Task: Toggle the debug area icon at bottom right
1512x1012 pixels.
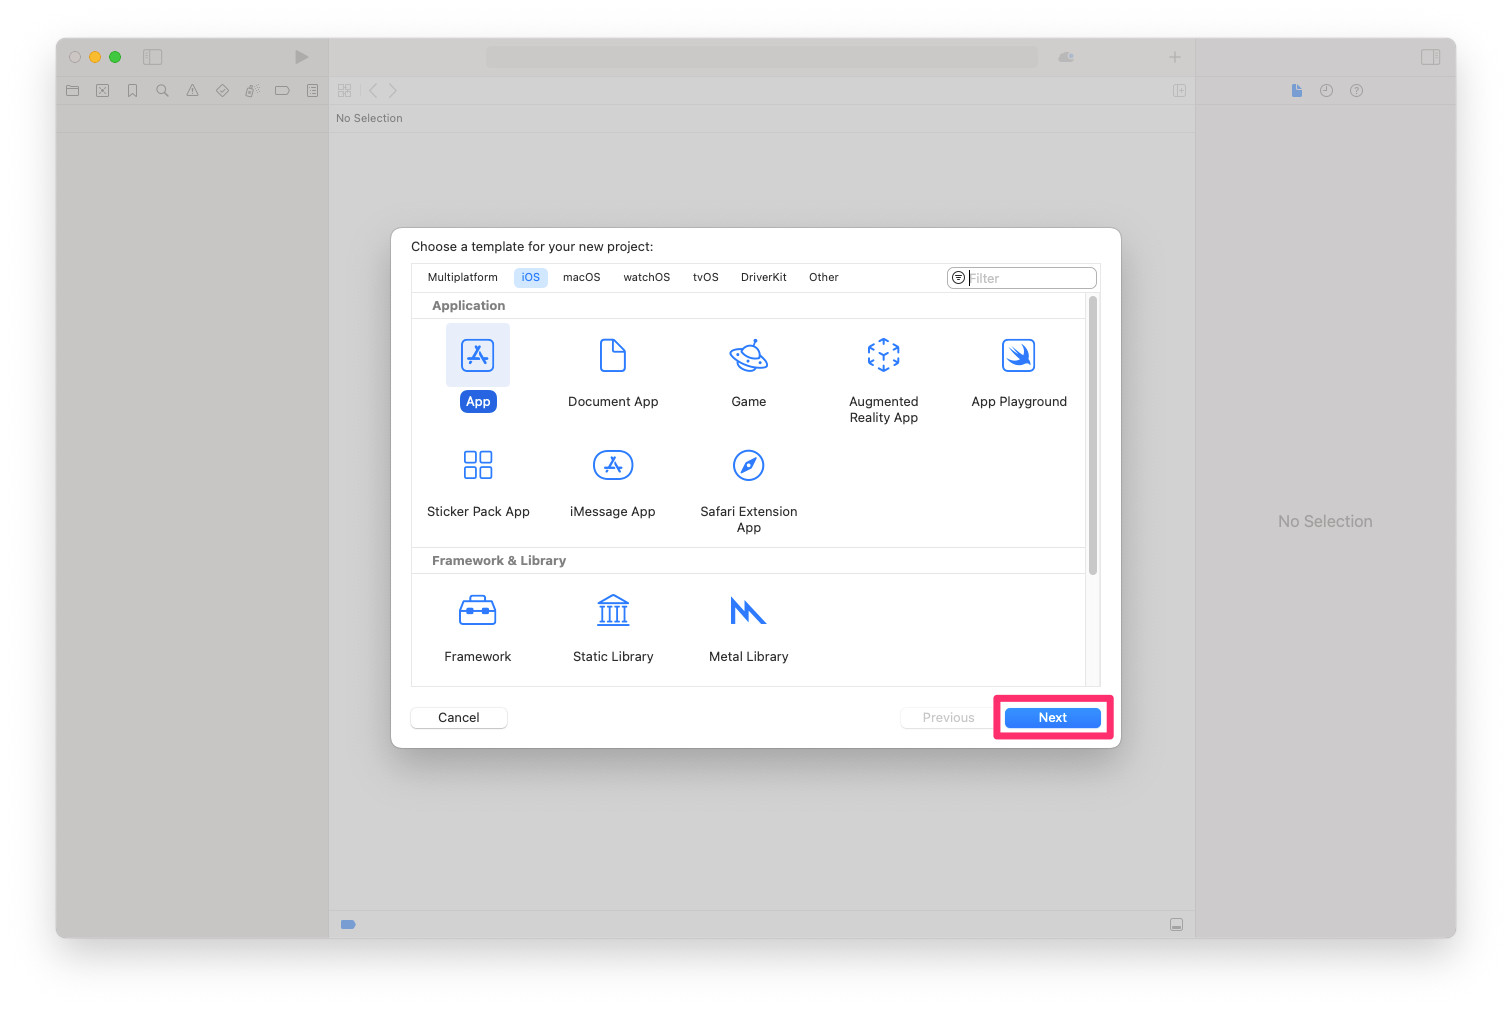Action: (1176, 924)
